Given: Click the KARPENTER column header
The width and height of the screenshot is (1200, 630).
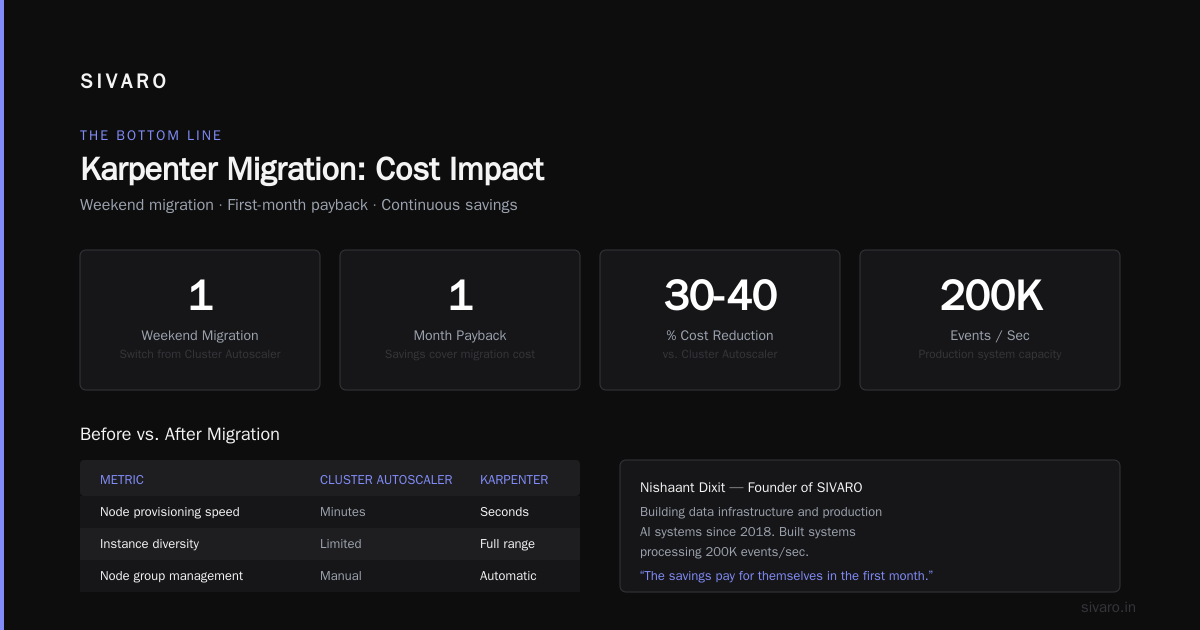Looking at the screenshot, I should coord(514,480).
